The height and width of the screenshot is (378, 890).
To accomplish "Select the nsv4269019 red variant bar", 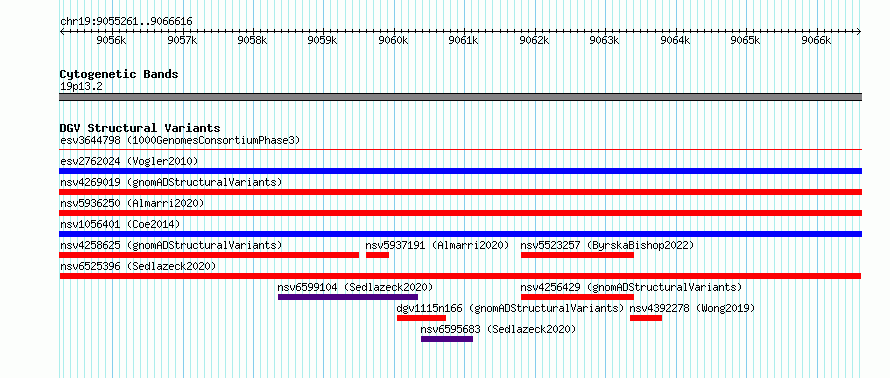I will coord(460,192).
